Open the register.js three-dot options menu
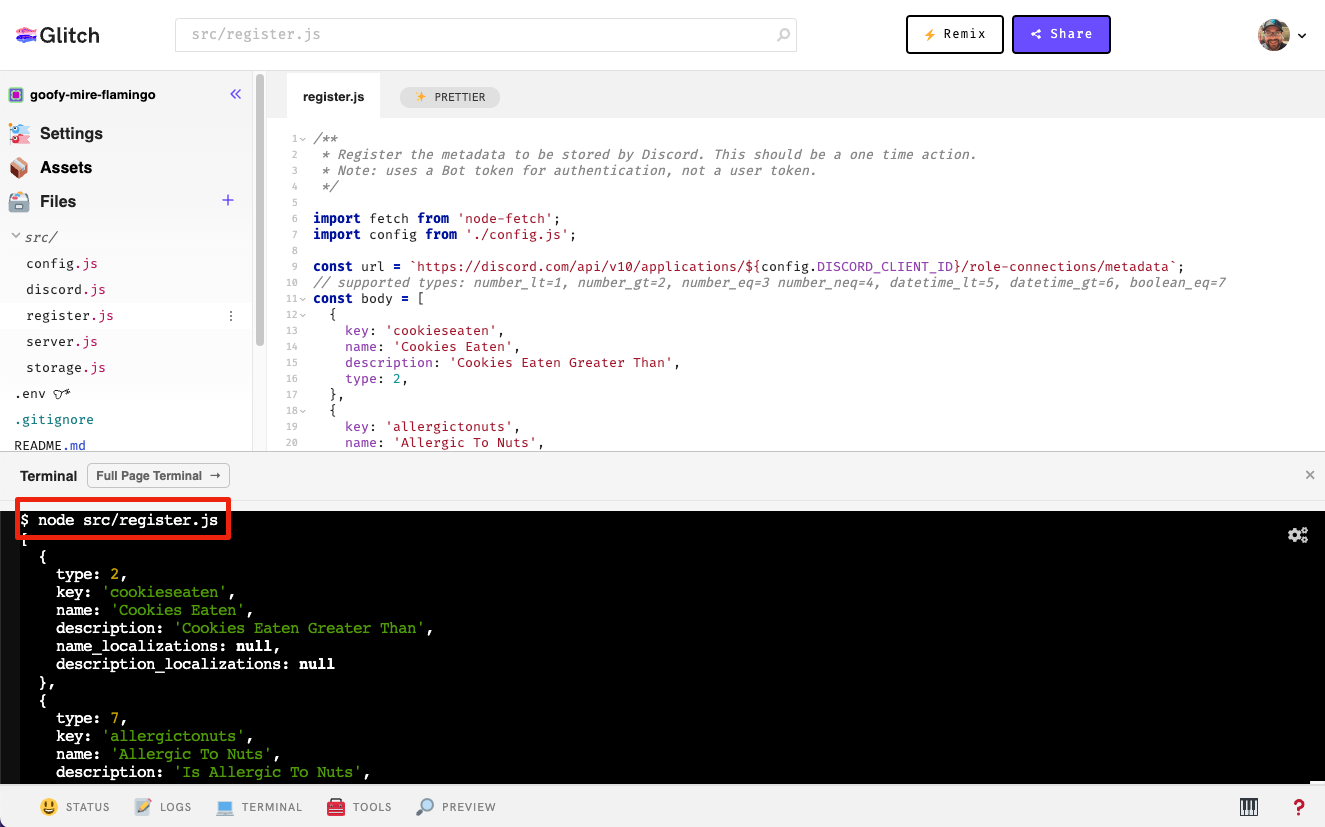The height and width of the screenshot is (827, 1325). click(231, 315)
